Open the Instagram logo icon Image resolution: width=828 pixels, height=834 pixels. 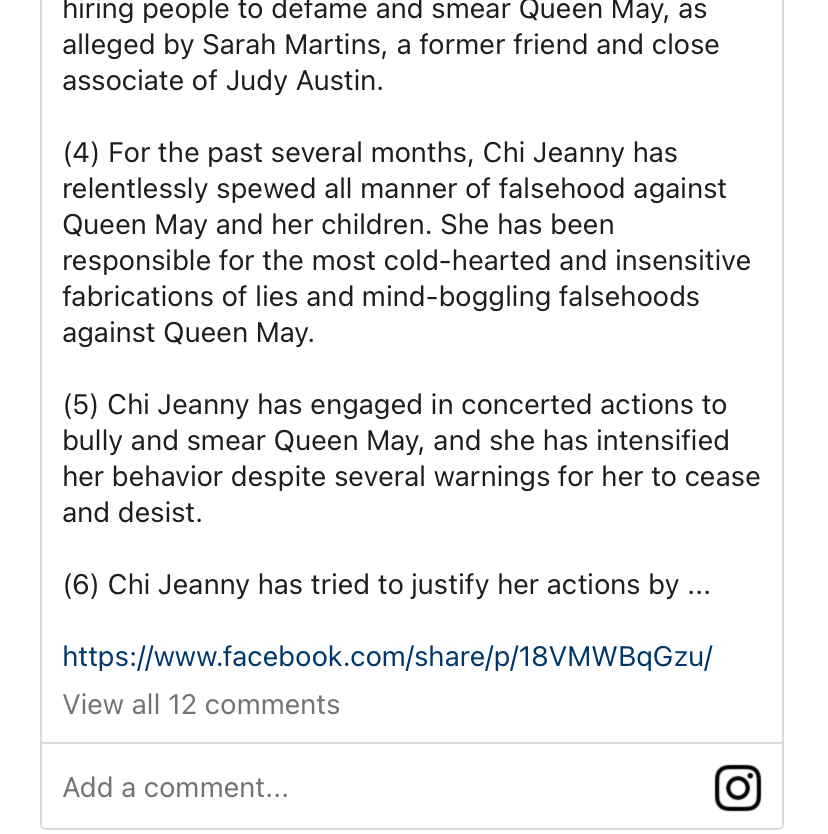tap(738, 788)
